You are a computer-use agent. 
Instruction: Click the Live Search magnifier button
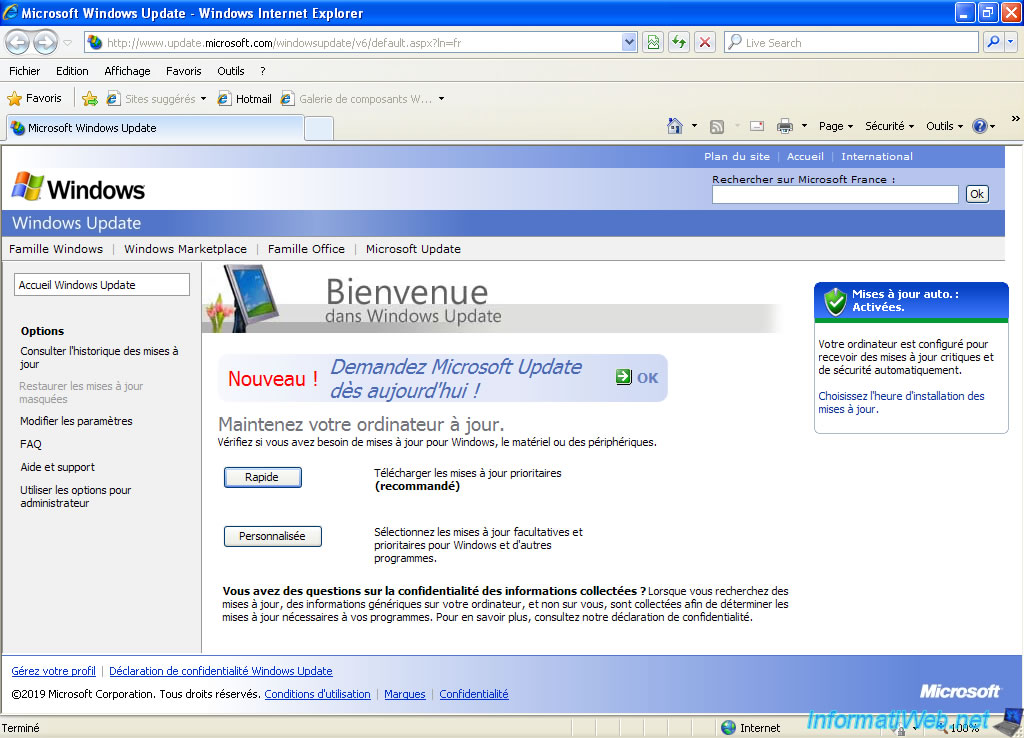(x=993, y=42)
